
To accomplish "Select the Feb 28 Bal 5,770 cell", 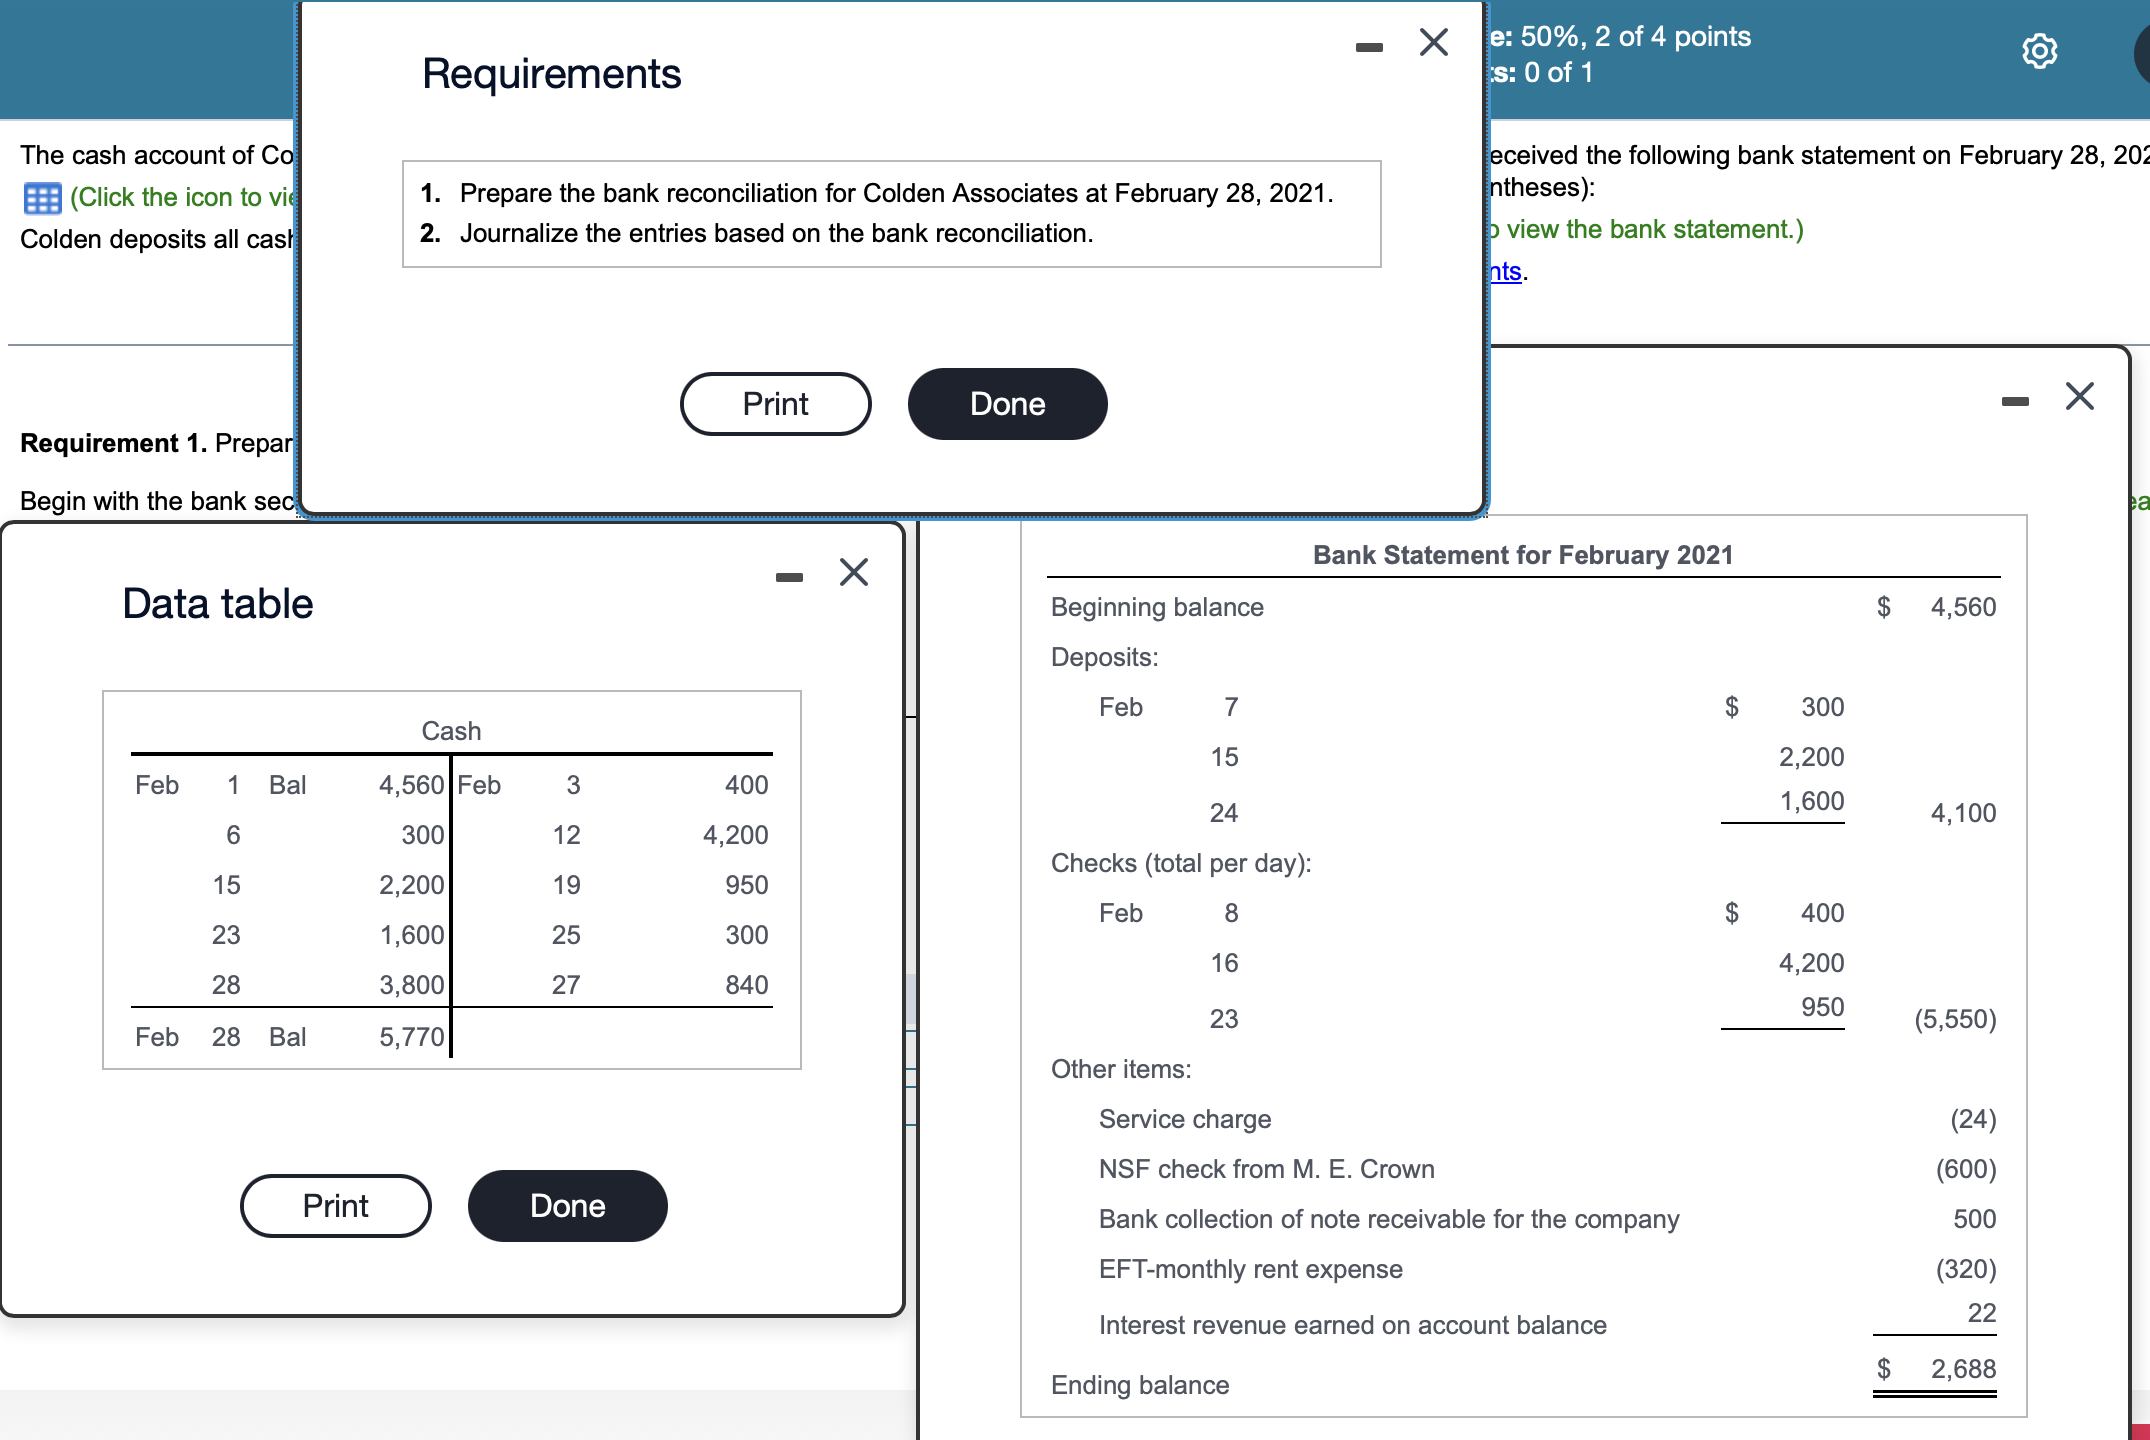I will 411,1037.
